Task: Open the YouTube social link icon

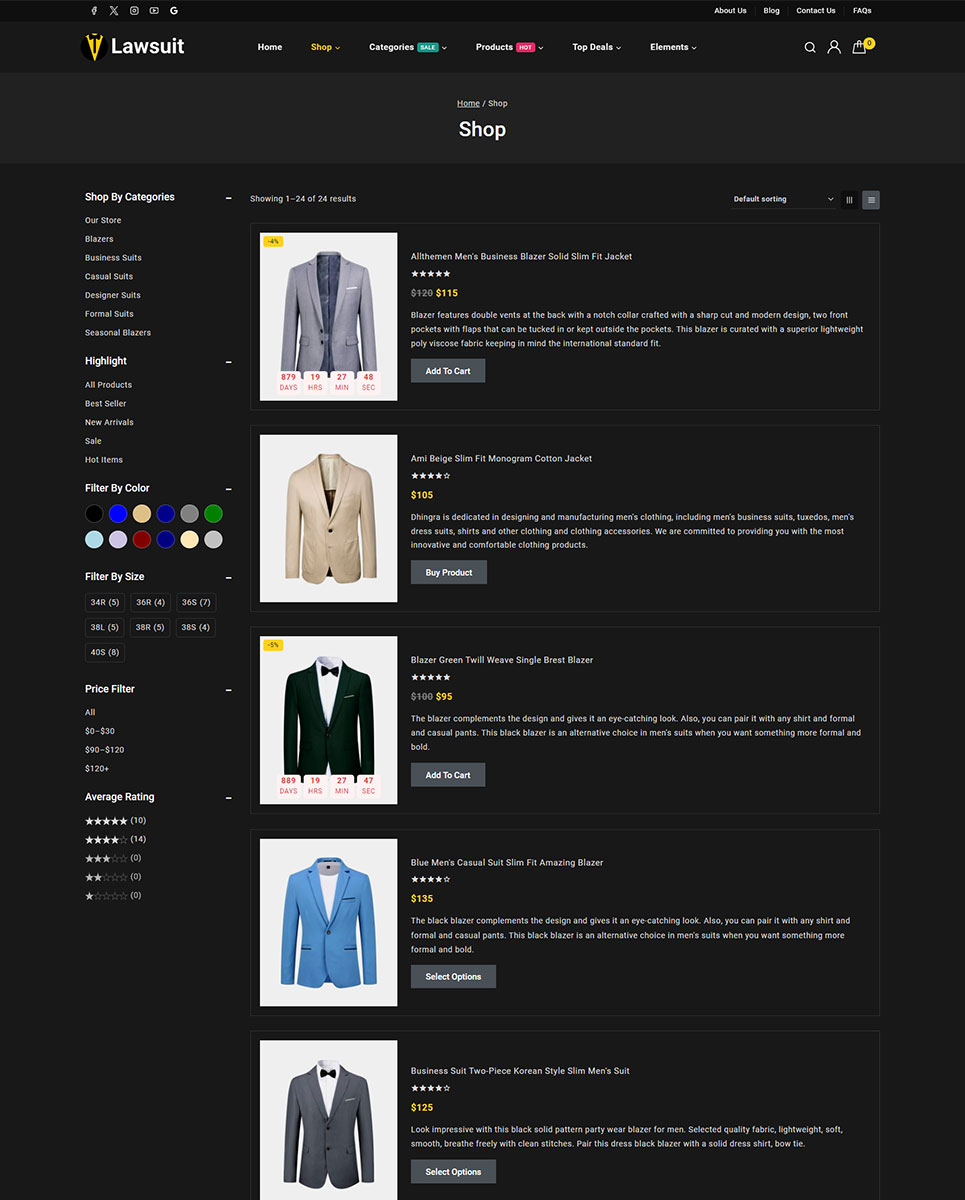Action: (154, 11)
